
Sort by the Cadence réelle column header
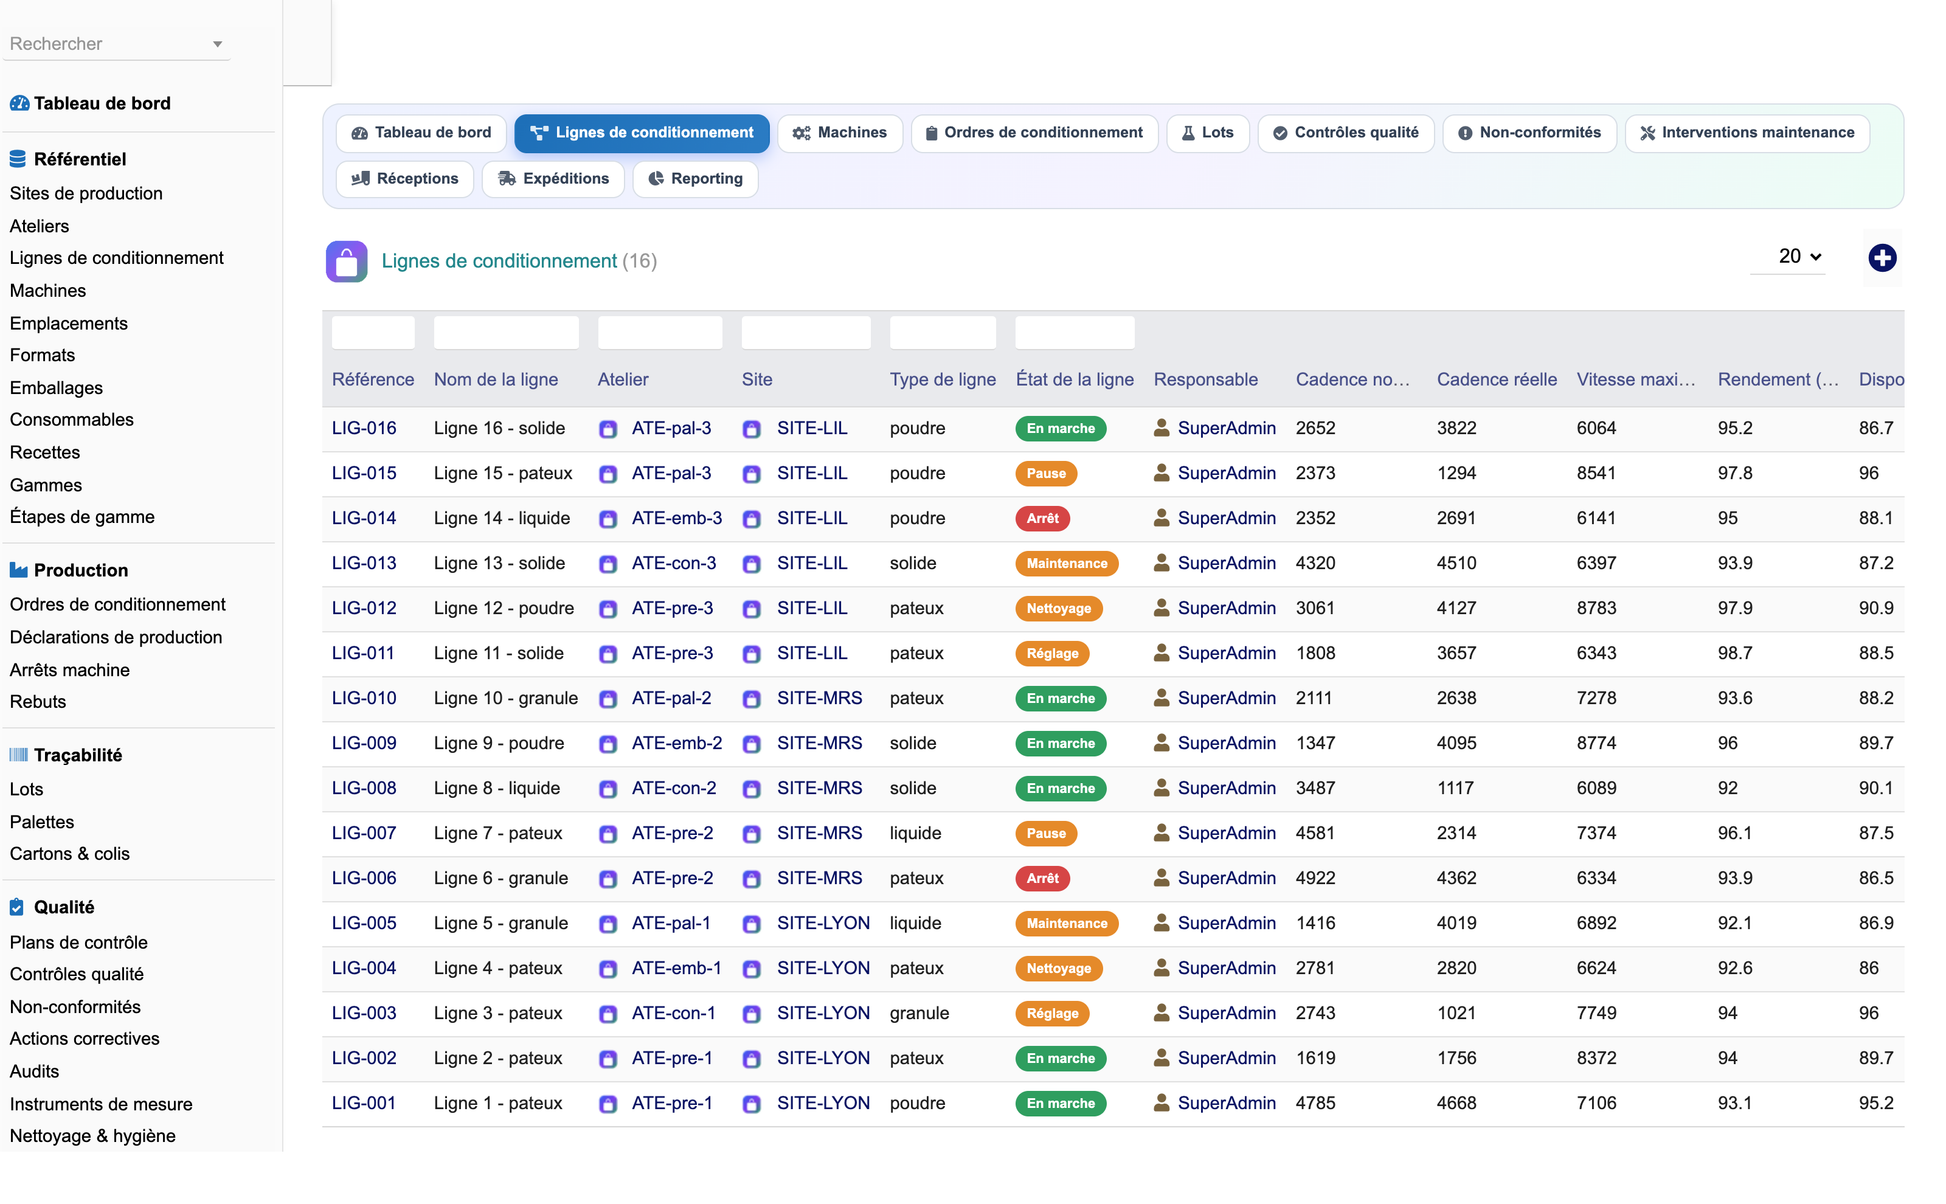(1496, 380)
